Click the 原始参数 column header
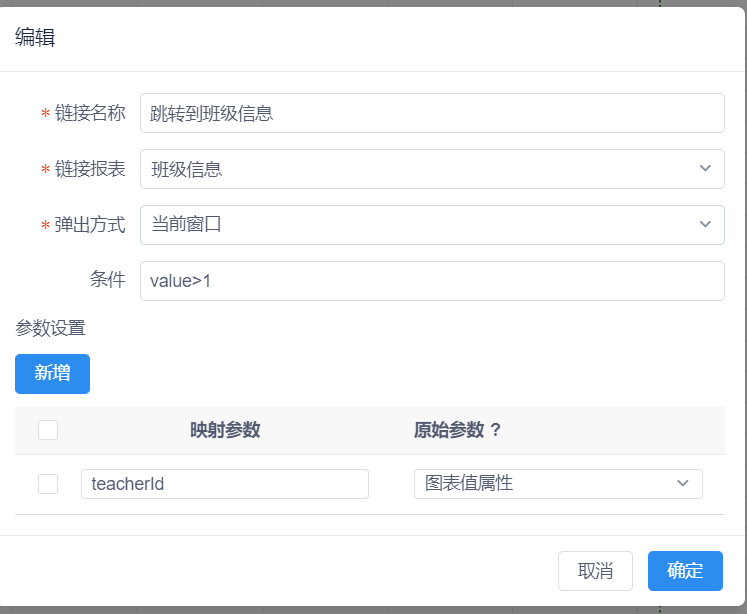747x614 pixels. click(x=449, y=430)
